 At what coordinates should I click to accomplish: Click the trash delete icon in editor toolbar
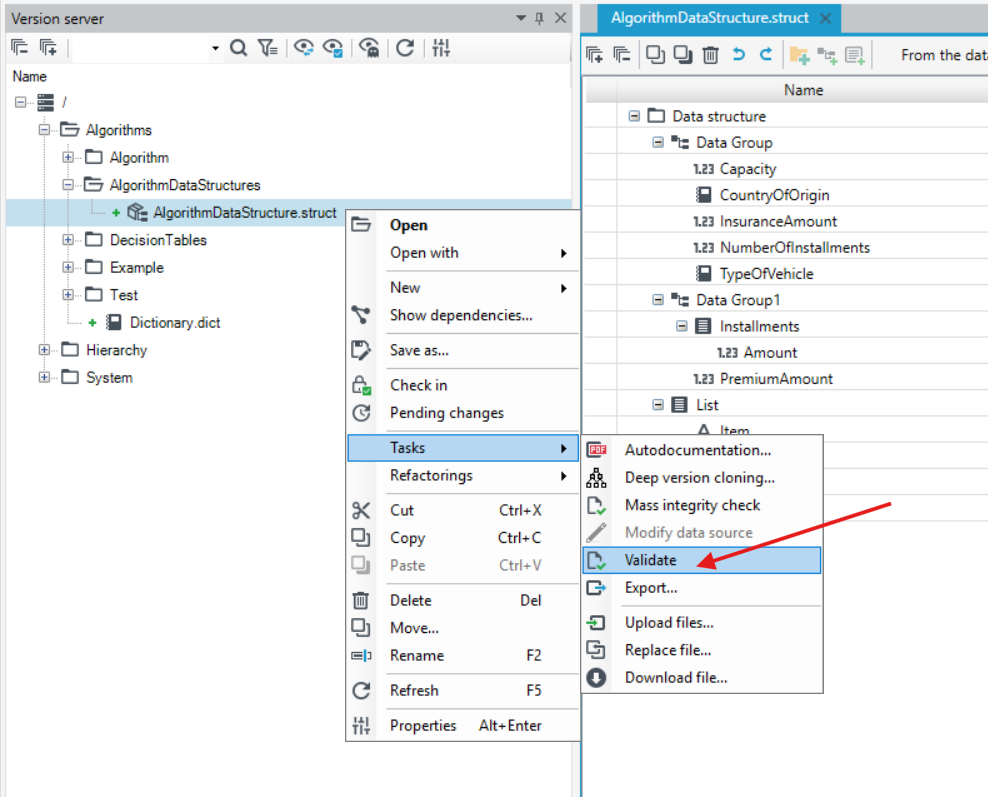coord(710,55)
